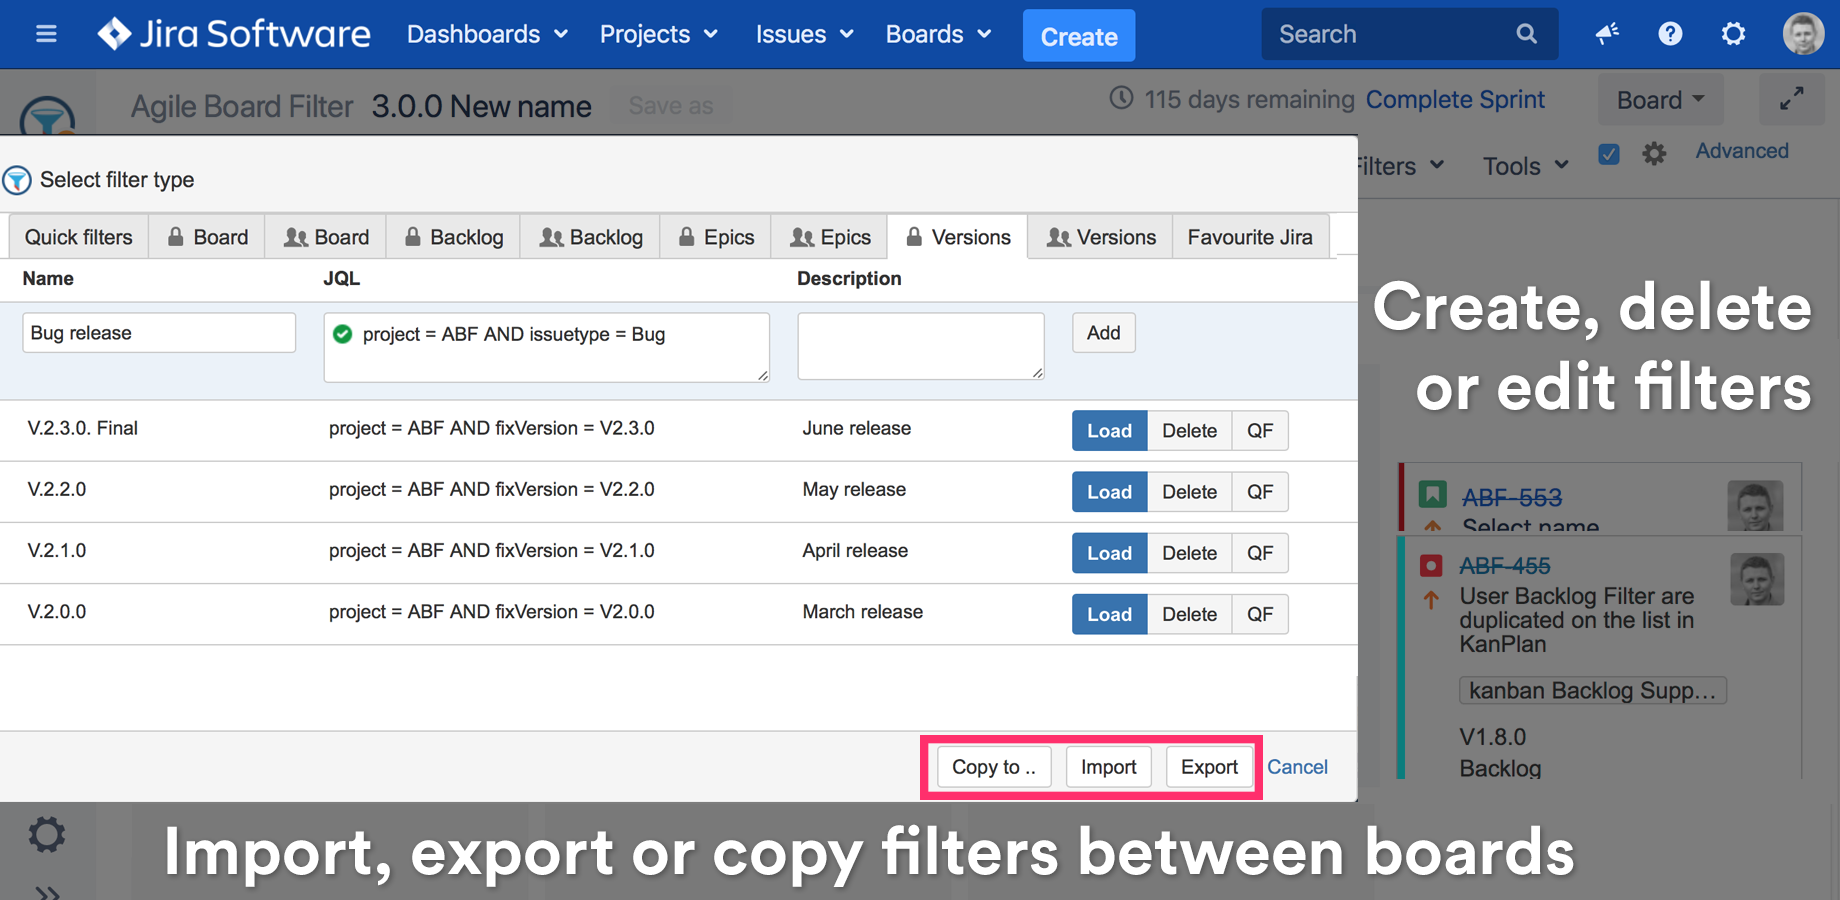Type a description for Bug release filter
1840x900 pixels.
point(919,345)
